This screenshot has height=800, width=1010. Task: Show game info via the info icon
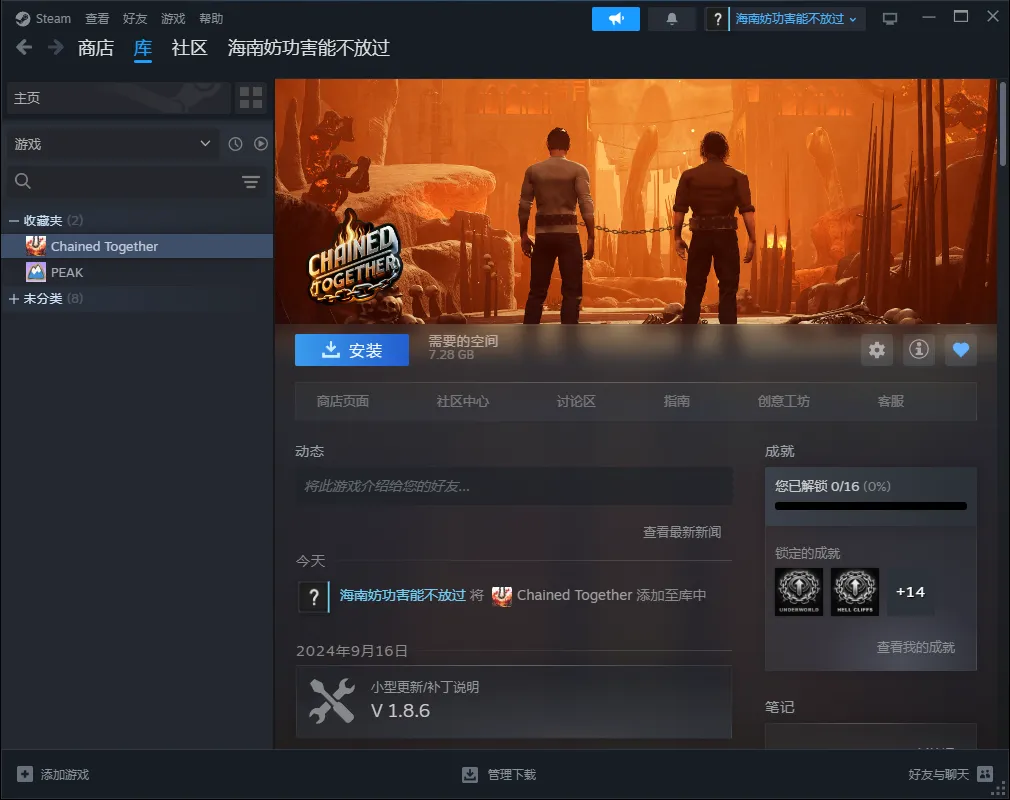(919, 350)
